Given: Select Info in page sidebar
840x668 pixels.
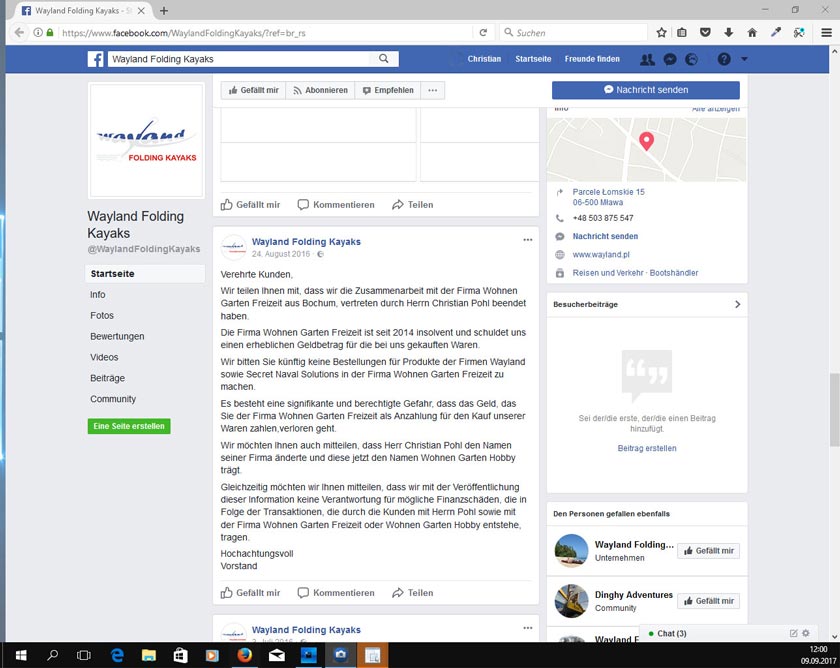Looking at the screenshot, I should (x=98, y=295).
